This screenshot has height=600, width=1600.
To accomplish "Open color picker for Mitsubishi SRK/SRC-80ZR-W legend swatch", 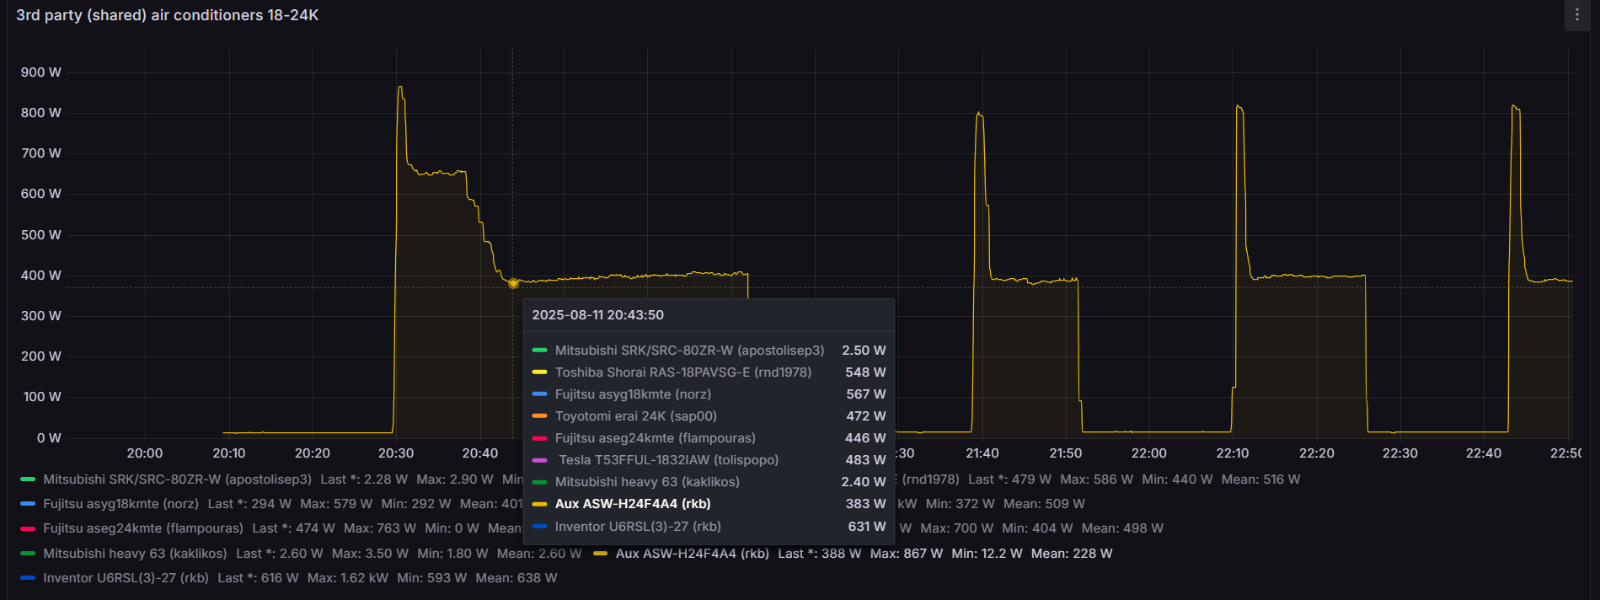I will point(28,480).
